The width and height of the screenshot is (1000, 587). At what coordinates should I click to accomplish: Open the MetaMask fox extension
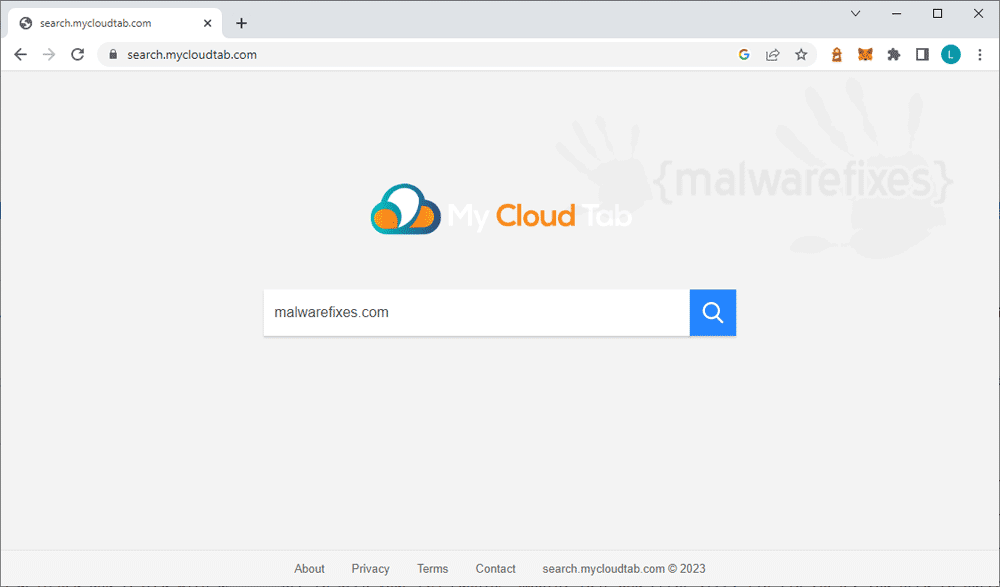click(x=865, y=55)
